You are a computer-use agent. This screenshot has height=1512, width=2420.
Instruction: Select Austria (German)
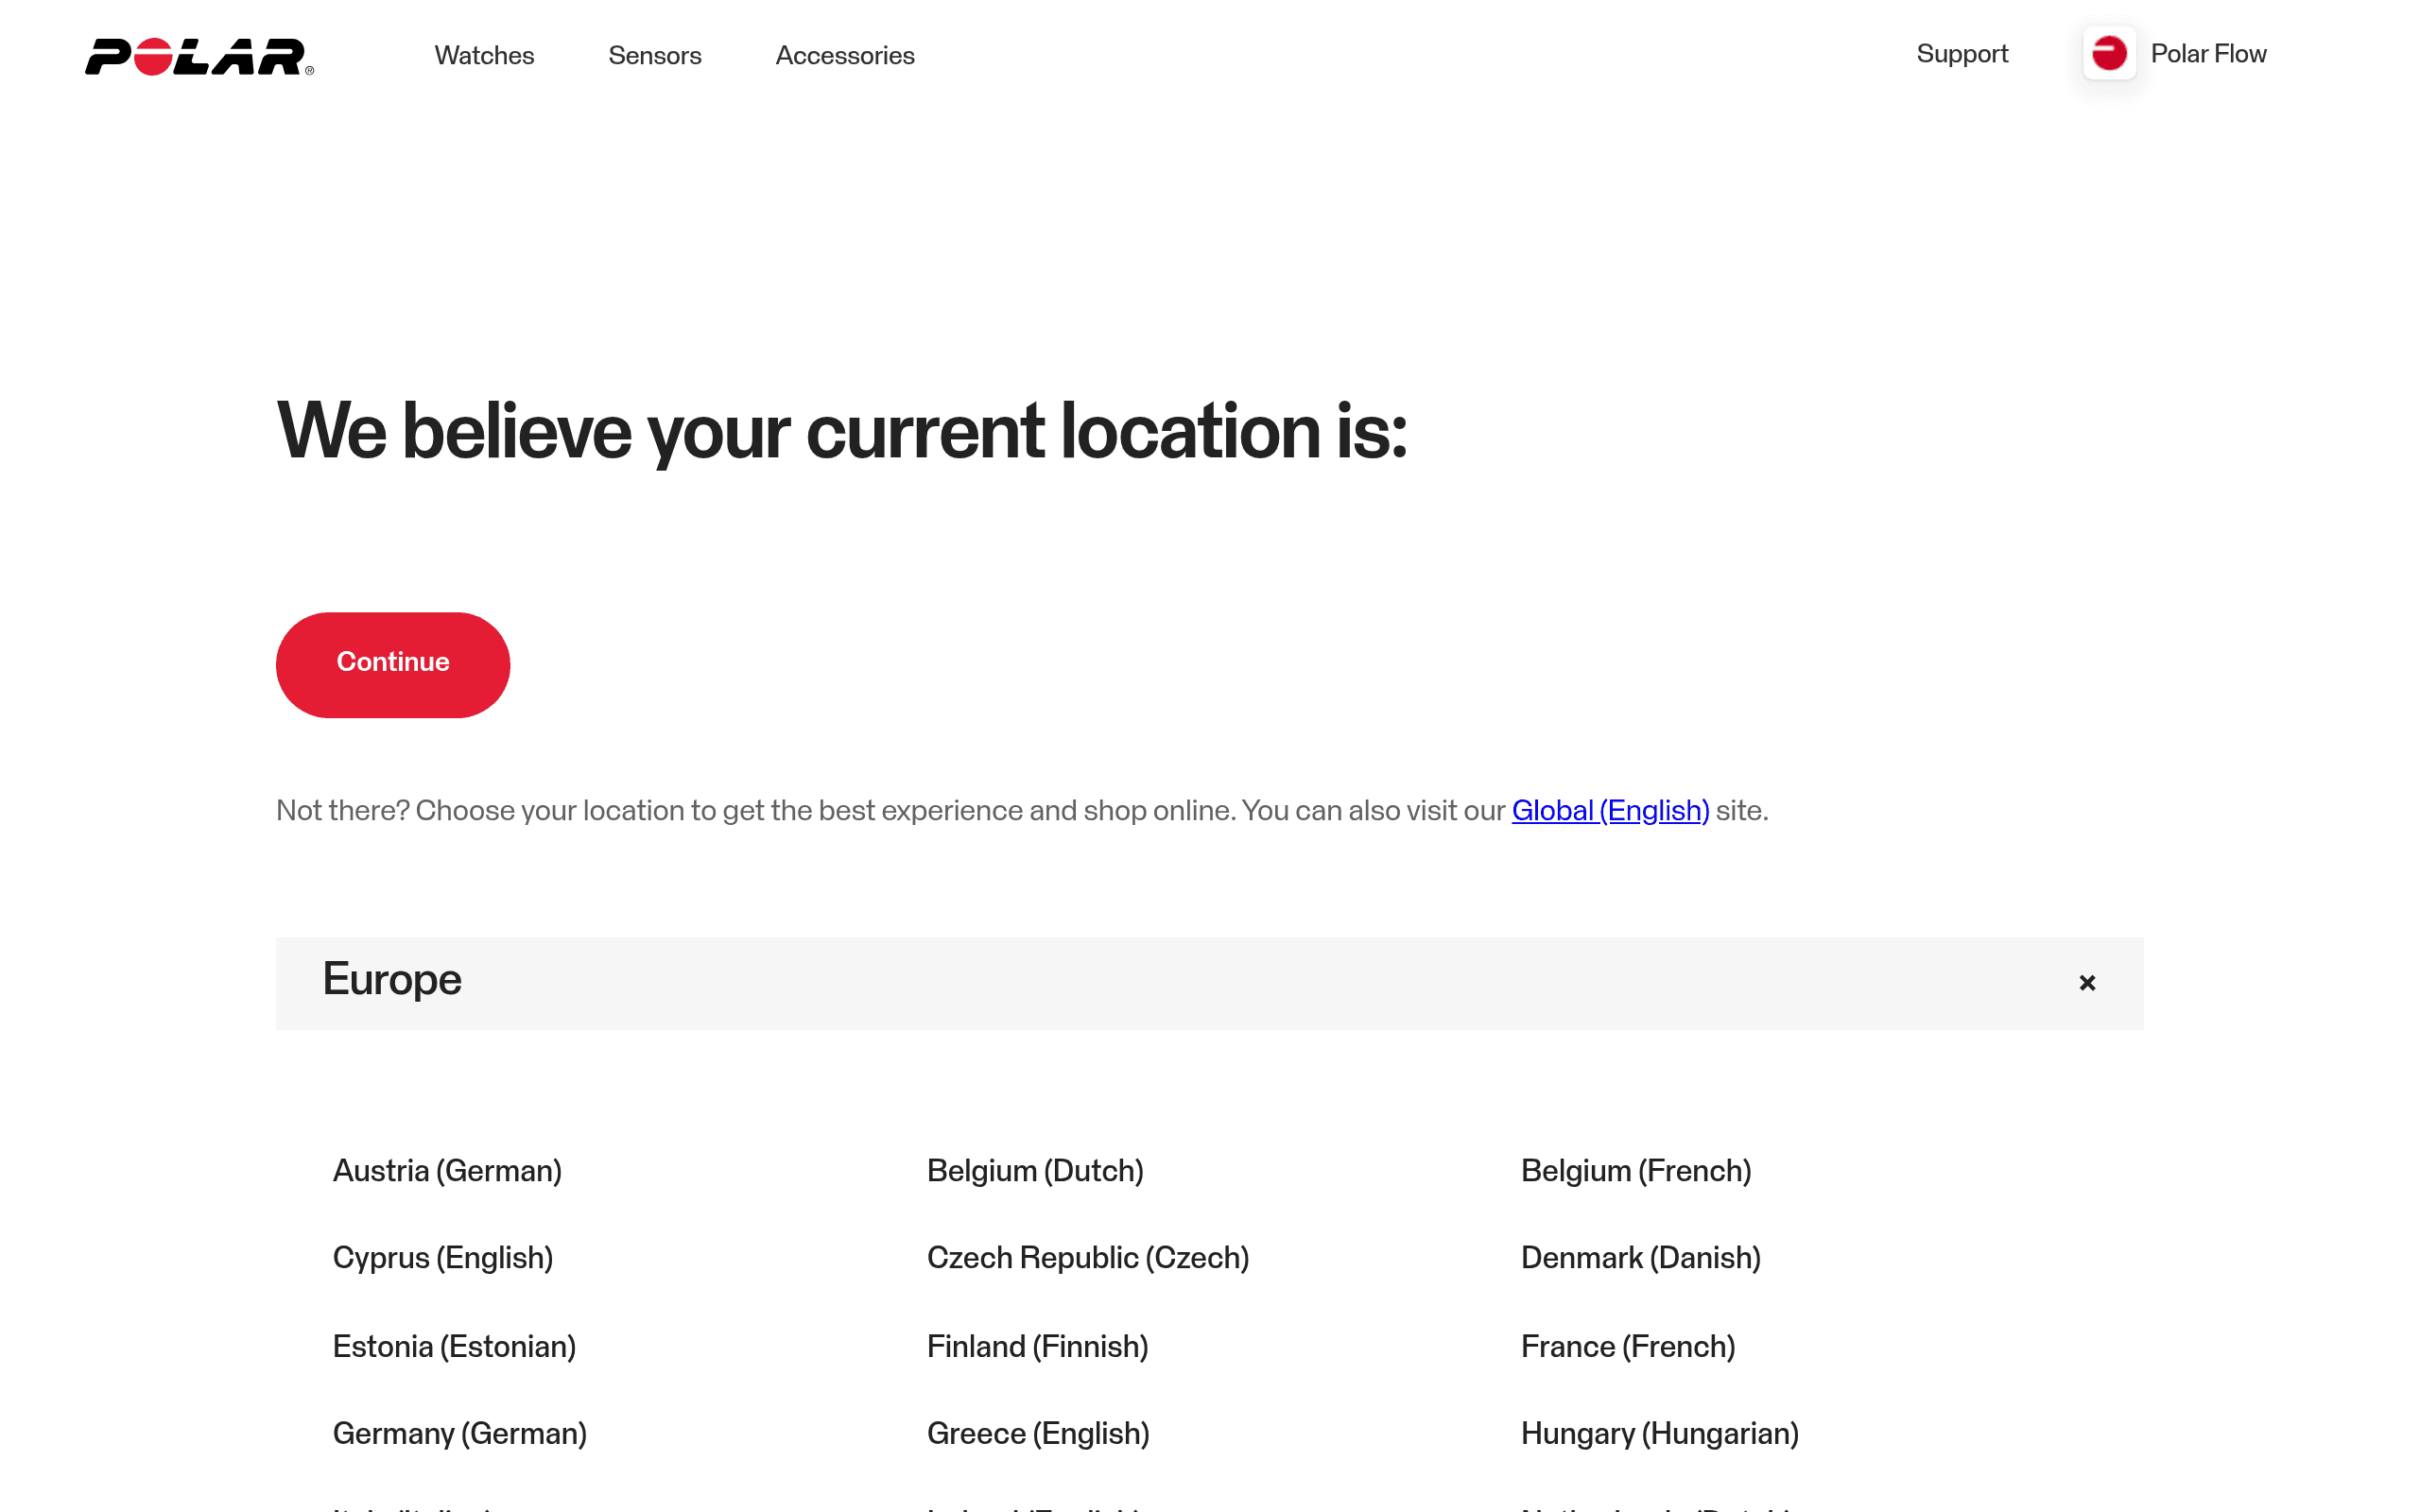pos(447,1171)
